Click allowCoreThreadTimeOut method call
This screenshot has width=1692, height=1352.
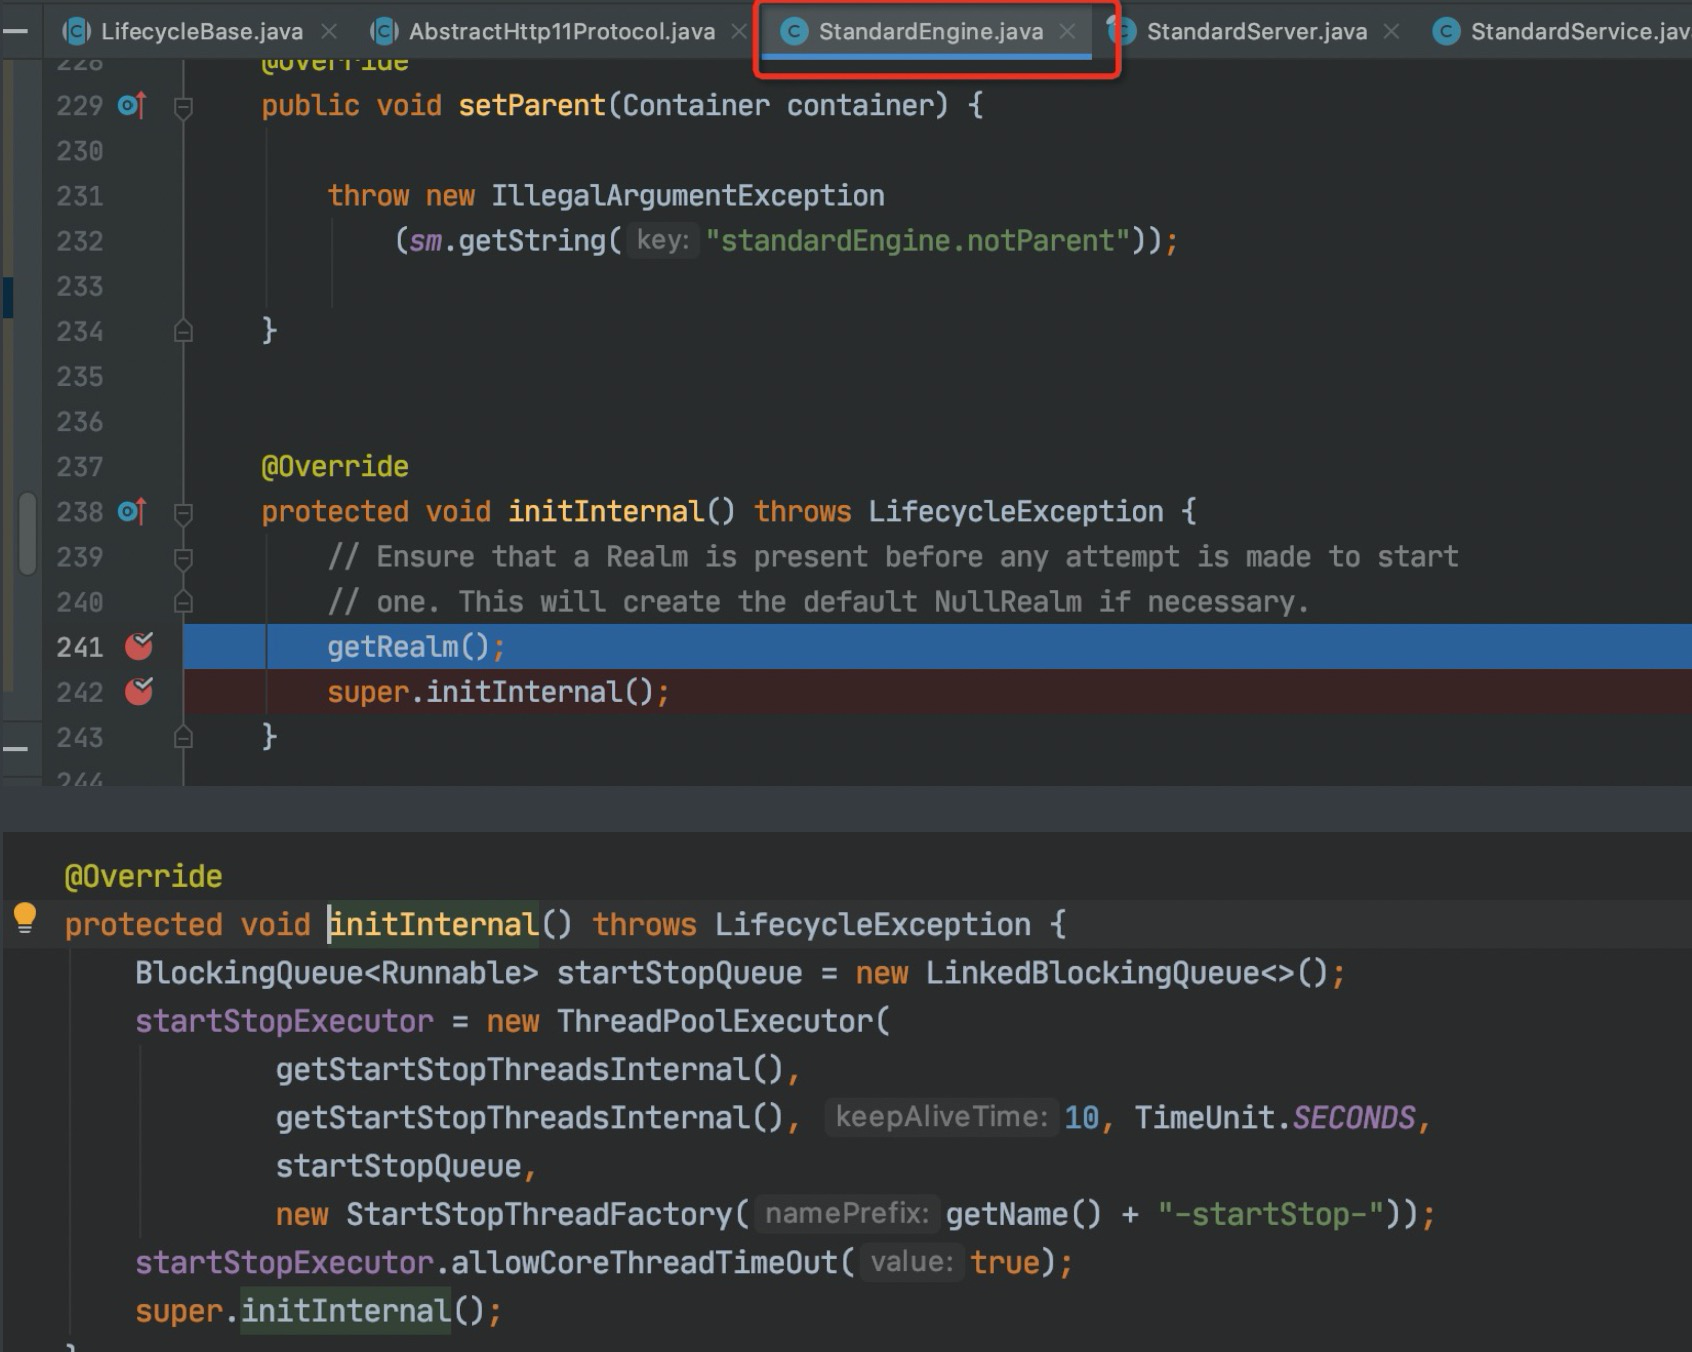(x=644, y=1262)
